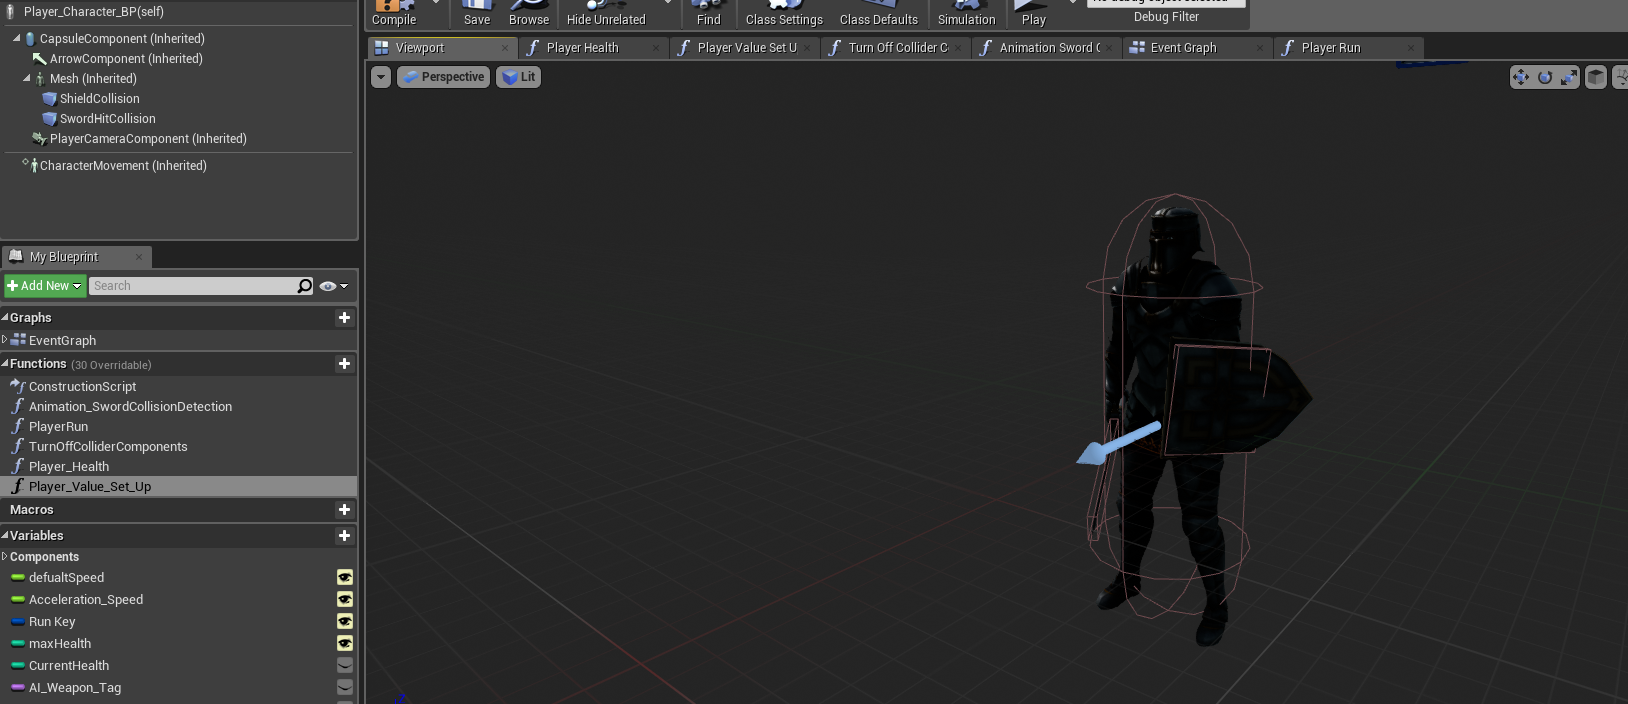
Task: Add a new variable with plus icon
Action: point(344,536)
